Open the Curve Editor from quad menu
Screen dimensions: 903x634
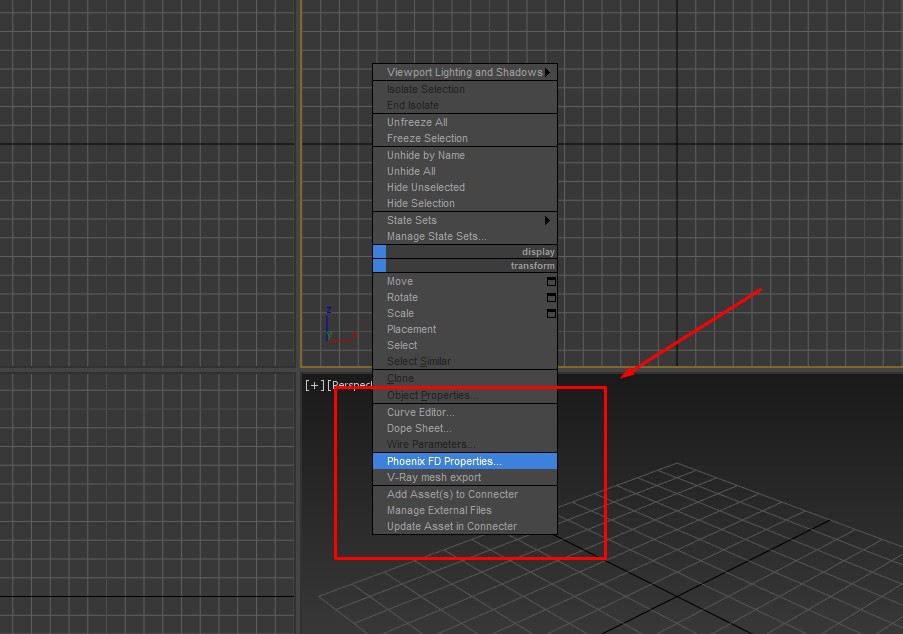(x=420, y=412)
